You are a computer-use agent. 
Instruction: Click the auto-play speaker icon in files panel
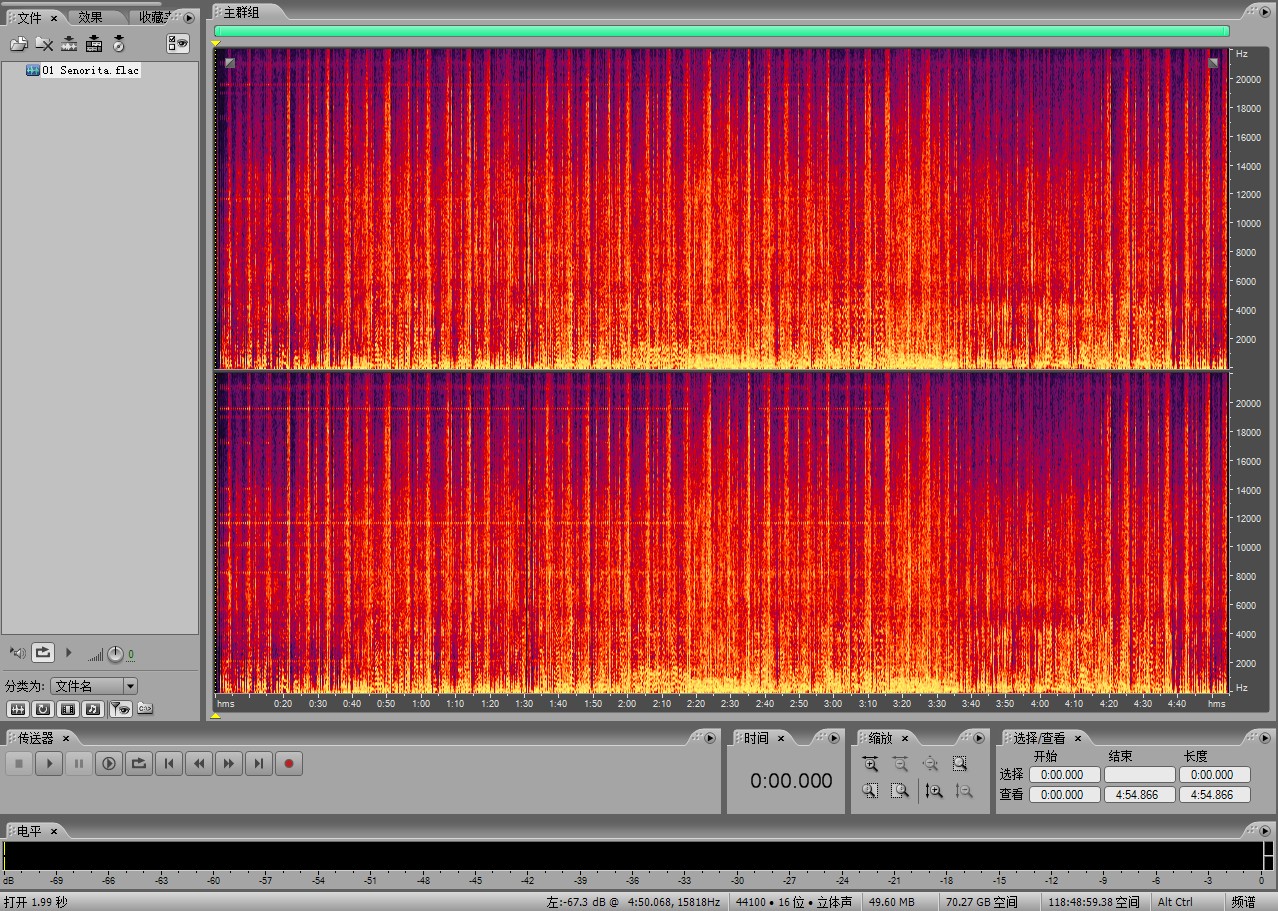coord(17,653)
